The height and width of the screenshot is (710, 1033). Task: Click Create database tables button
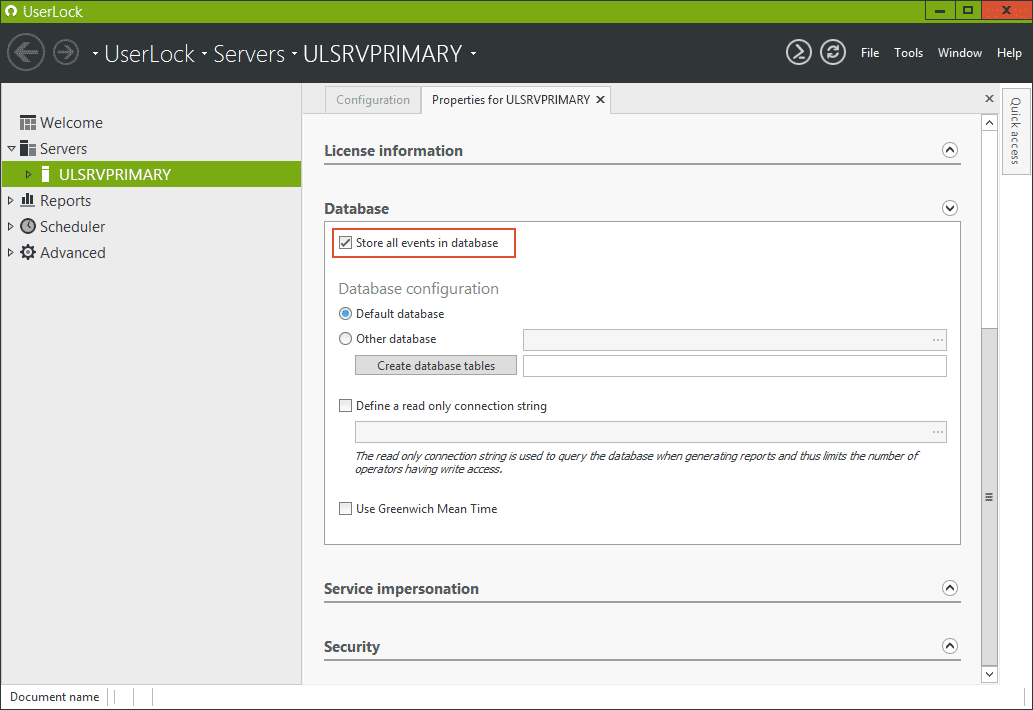click(436, 366)
